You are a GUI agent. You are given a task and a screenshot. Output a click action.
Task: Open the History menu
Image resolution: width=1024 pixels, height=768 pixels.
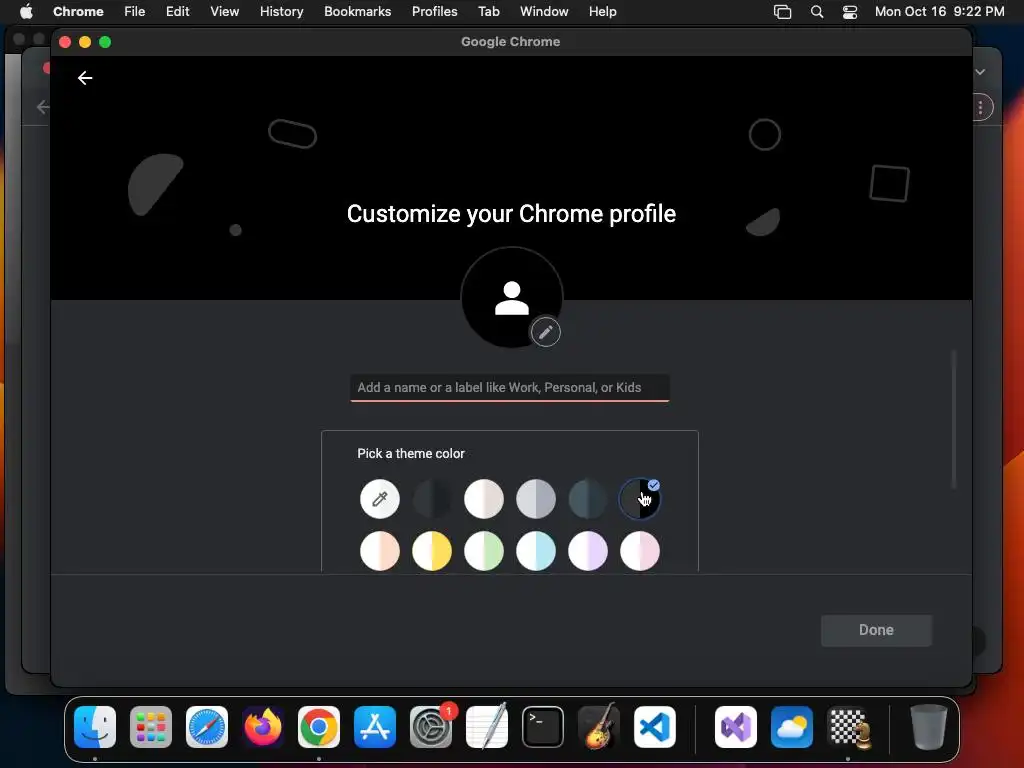(x=281, y=11)
